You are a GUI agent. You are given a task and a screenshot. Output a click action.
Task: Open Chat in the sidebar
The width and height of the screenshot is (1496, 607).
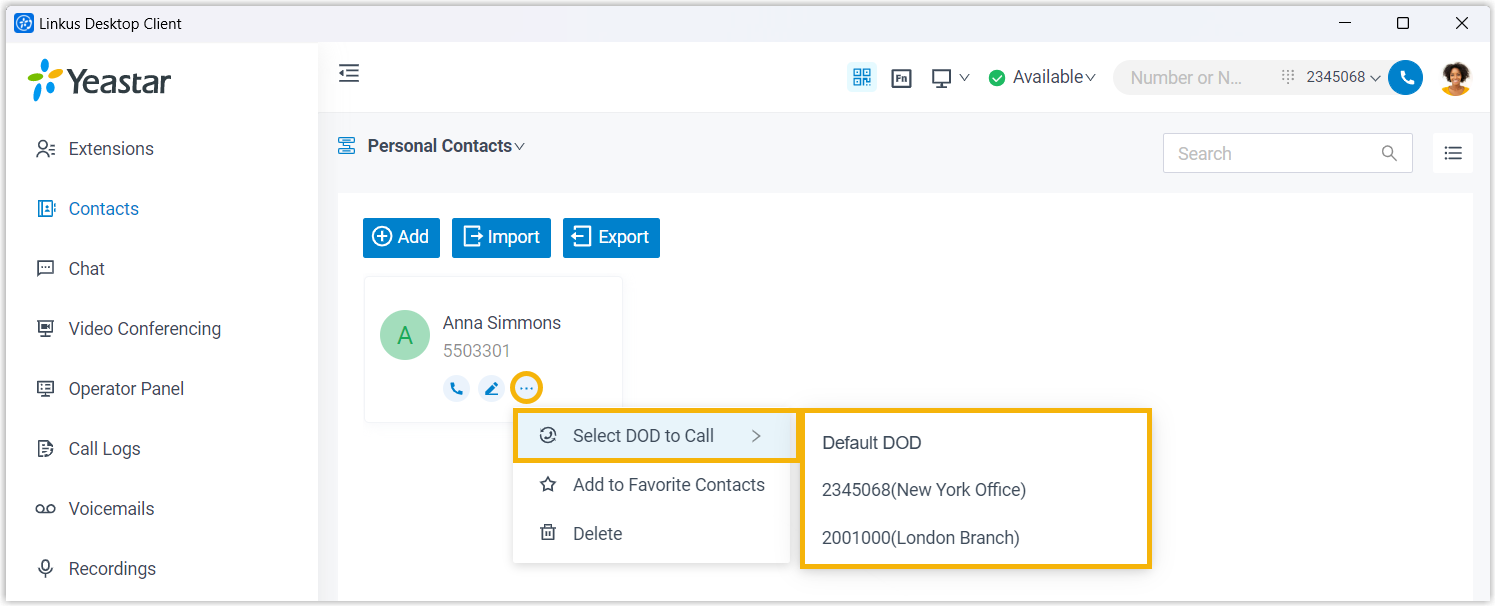[87, 269]
